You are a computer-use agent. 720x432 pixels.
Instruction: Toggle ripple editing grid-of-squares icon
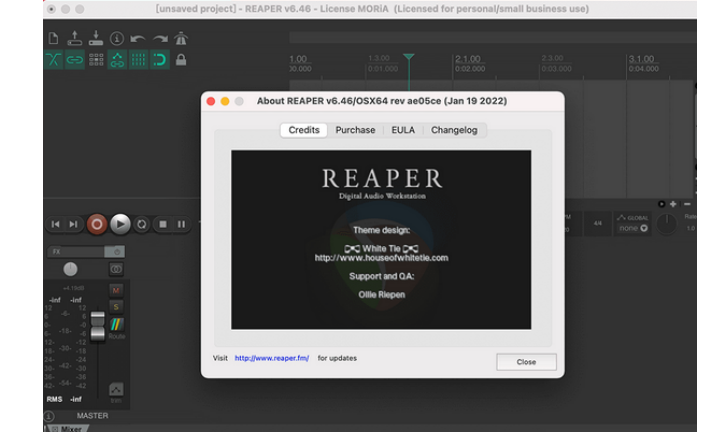[x=96, y=60]
